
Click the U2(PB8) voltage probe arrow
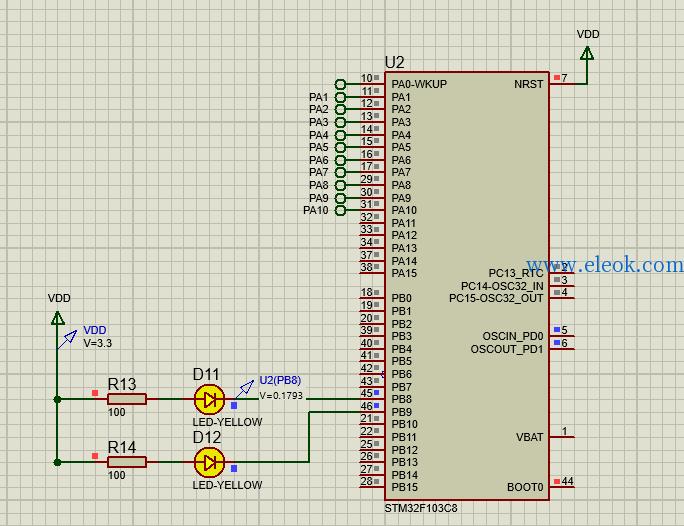pyautogui.click(x=244, y=389)
